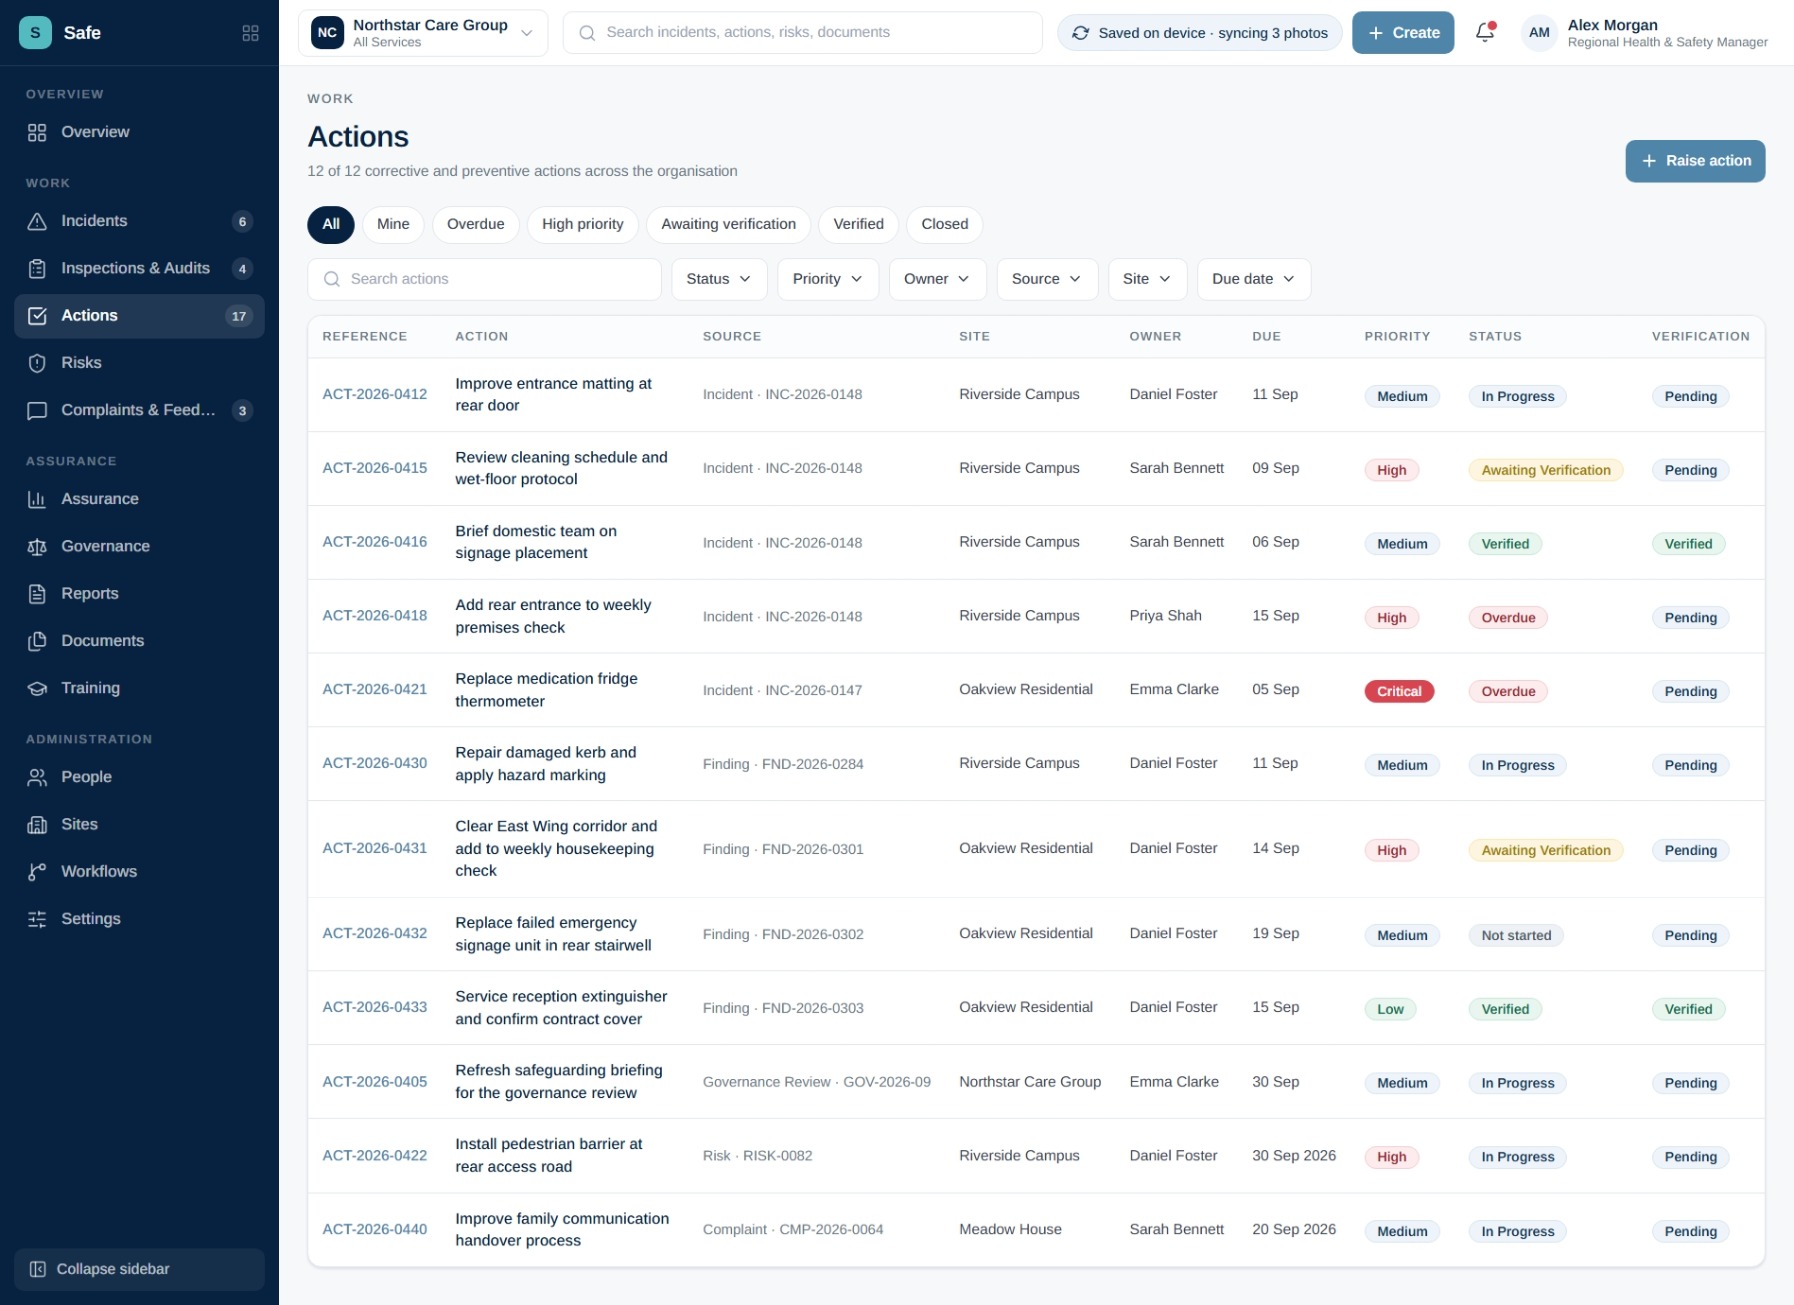Go to the Training section
Screen dimensions: 1794x1305
pos(139,688)
